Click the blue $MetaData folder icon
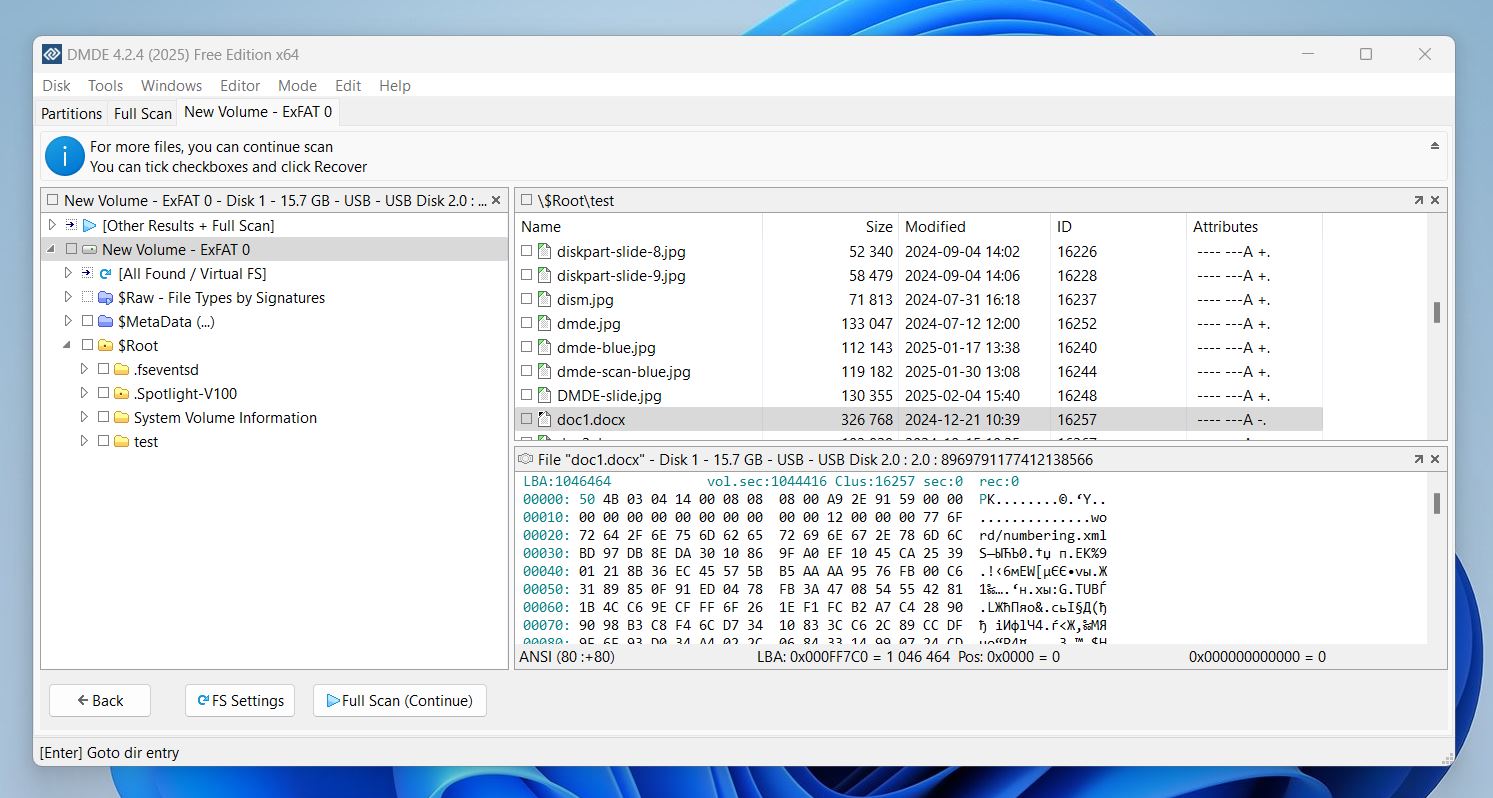The height and width of the screenshot is (798, 1493). click(105, 322)
